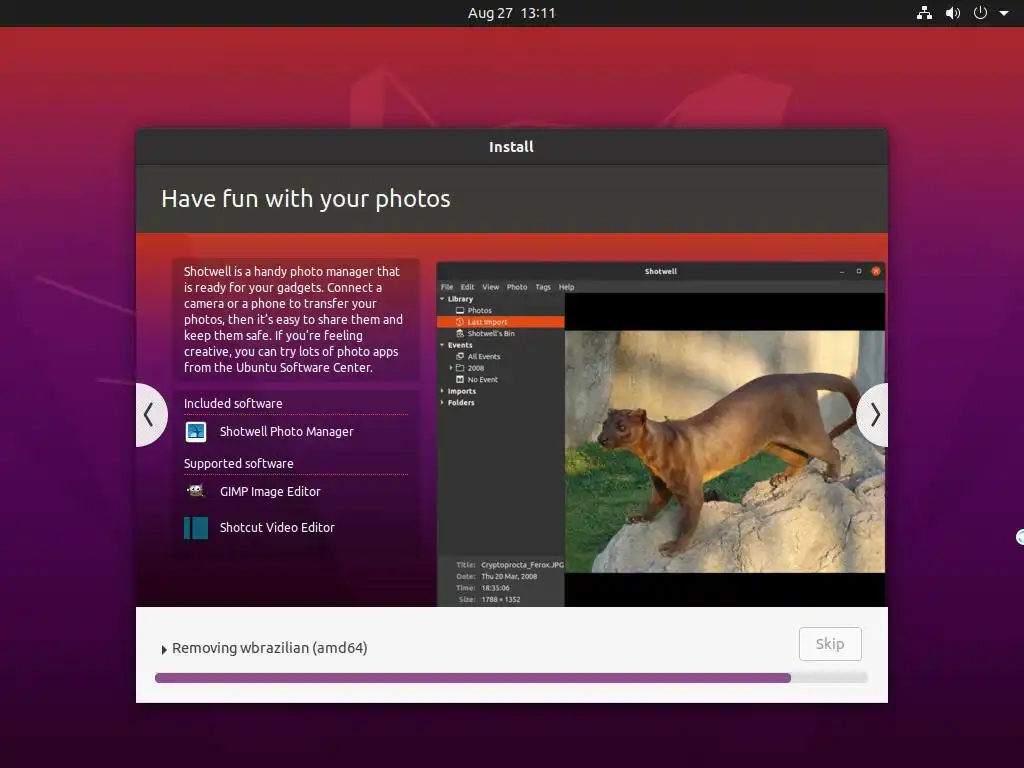Image resolution: width=1024 pixels, height=768 pixels.
Task: Click the GIMP Image Editor icon
Action: coord(196,491)
